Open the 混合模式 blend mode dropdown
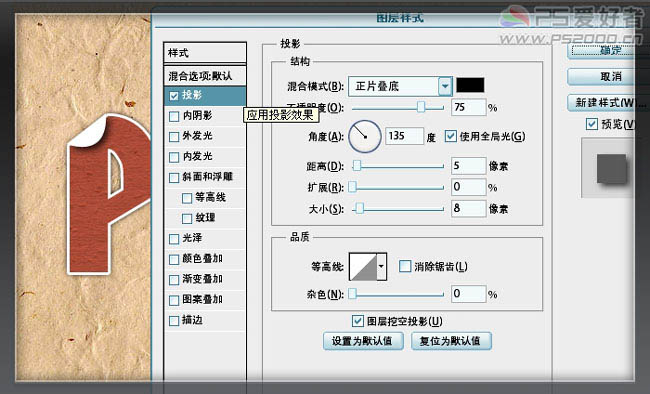This screenshot has height=394, width=650. (x=400, y=86)
